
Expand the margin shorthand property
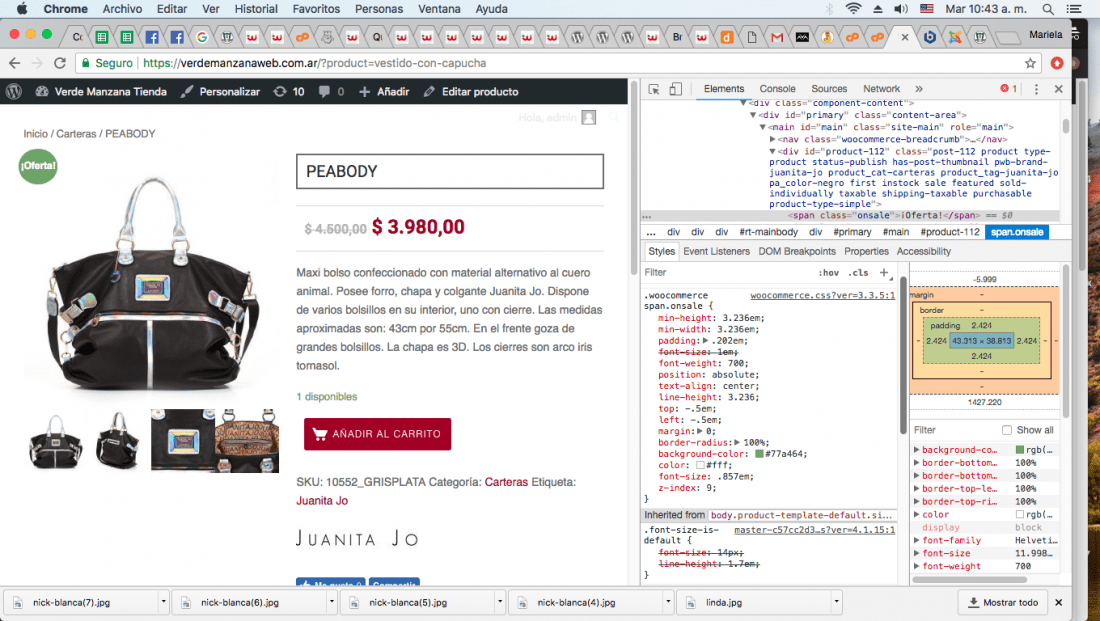pos(700,432)
